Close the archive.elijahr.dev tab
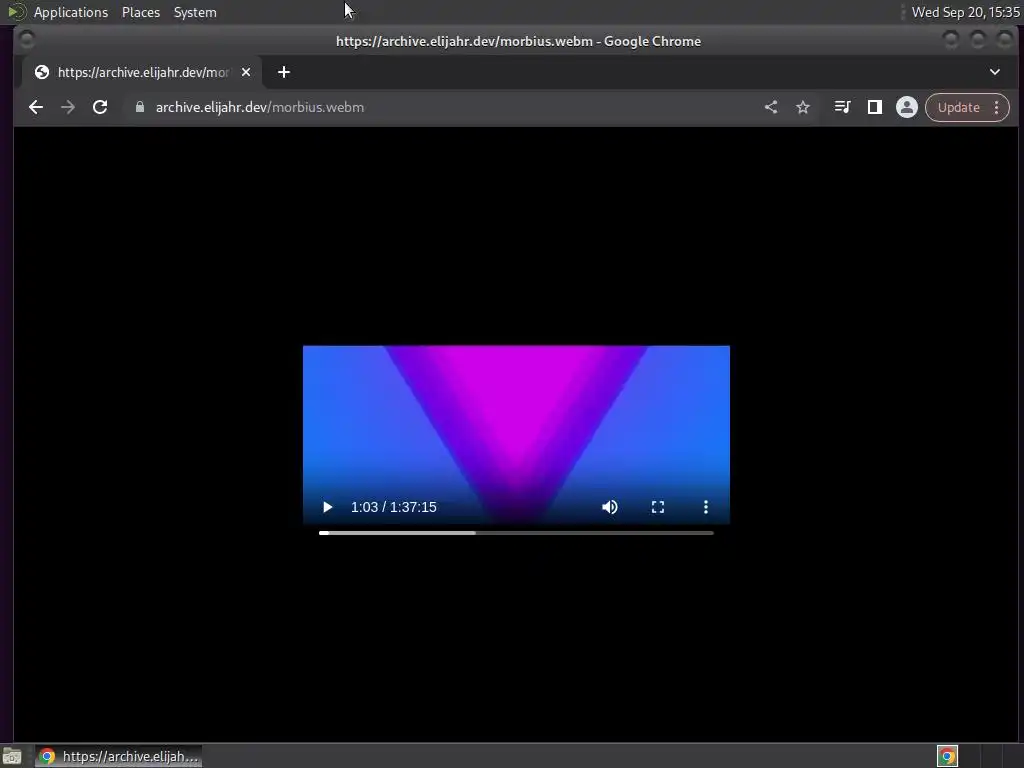Image resolution: width=1024 pixels, height=768 pixels. (x=246, y=72)
